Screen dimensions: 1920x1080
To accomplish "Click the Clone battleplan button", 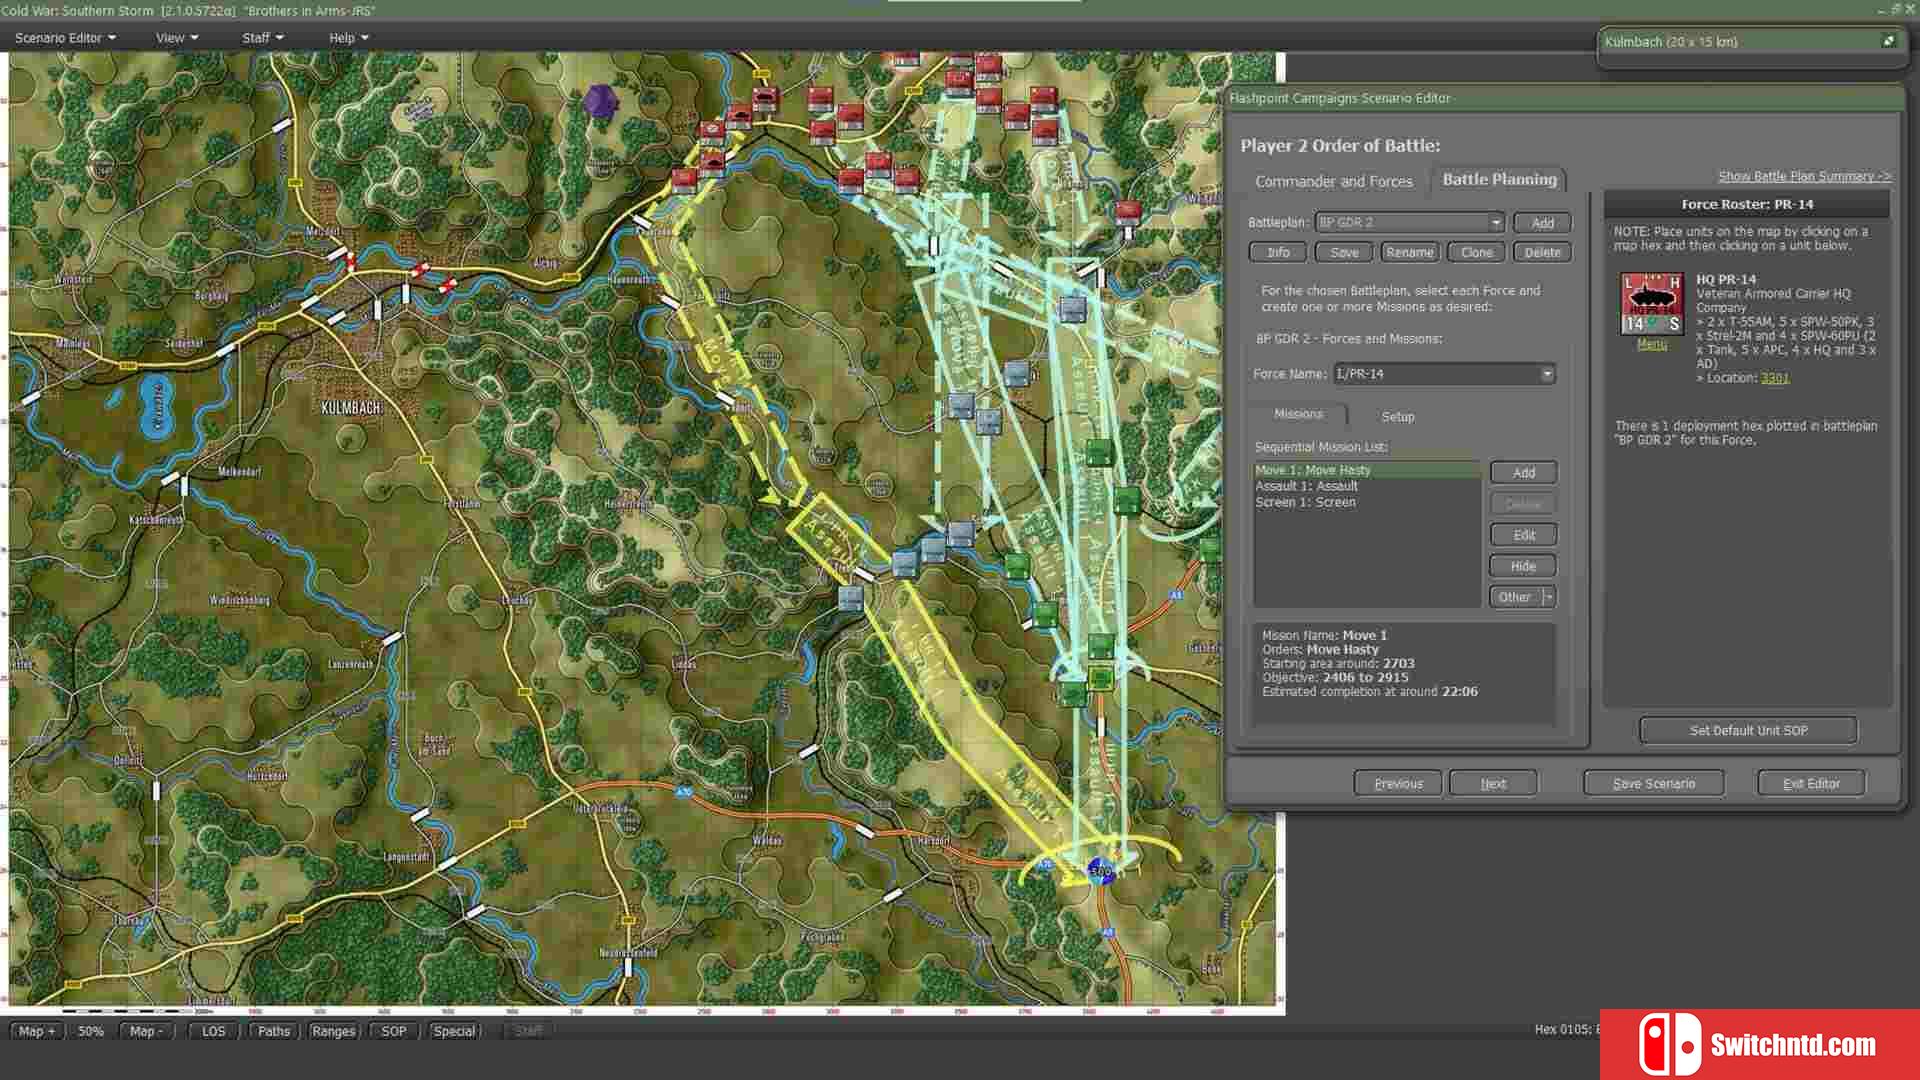I will pos(1476,253).
